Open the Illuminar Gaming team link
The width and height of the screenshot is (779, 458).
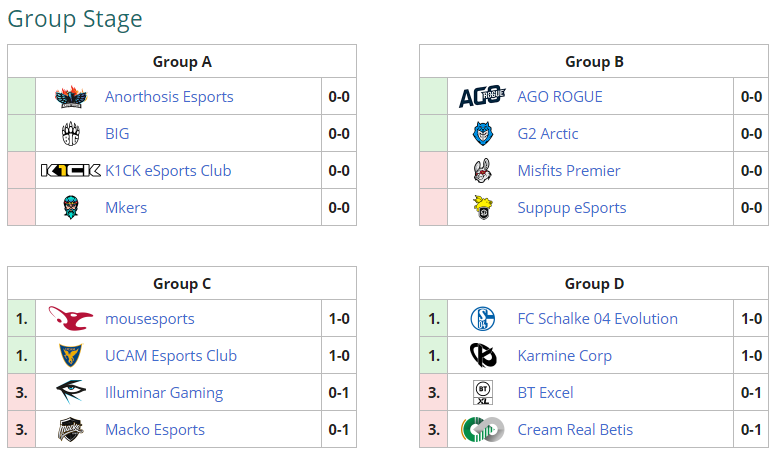163,393
